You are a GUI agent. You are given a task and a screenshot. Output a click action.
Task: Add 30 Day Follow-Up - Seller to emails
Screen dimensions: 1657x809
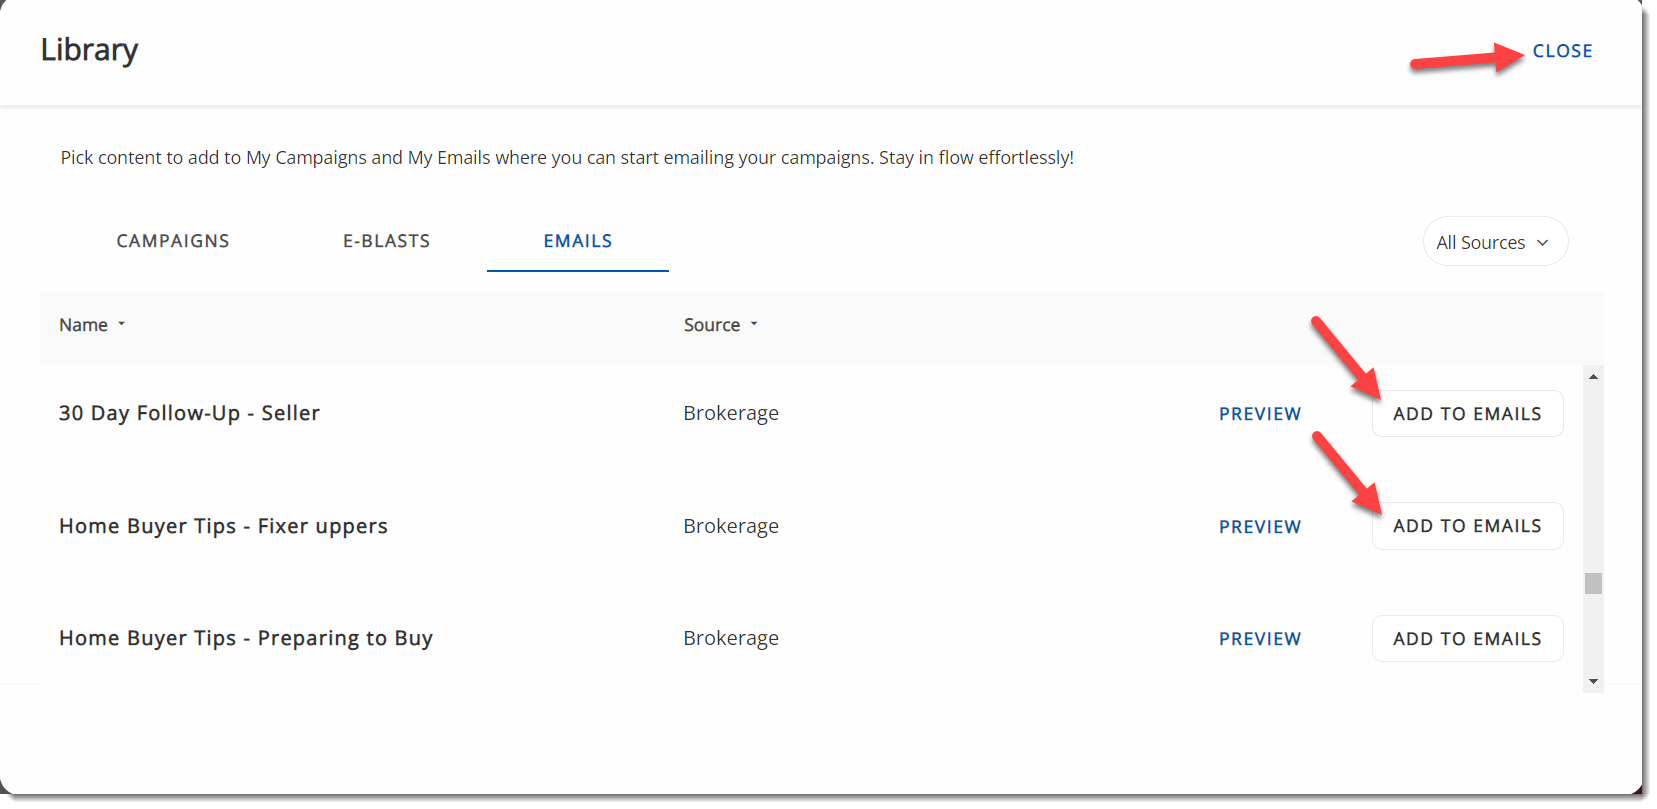pos(1467,414)
